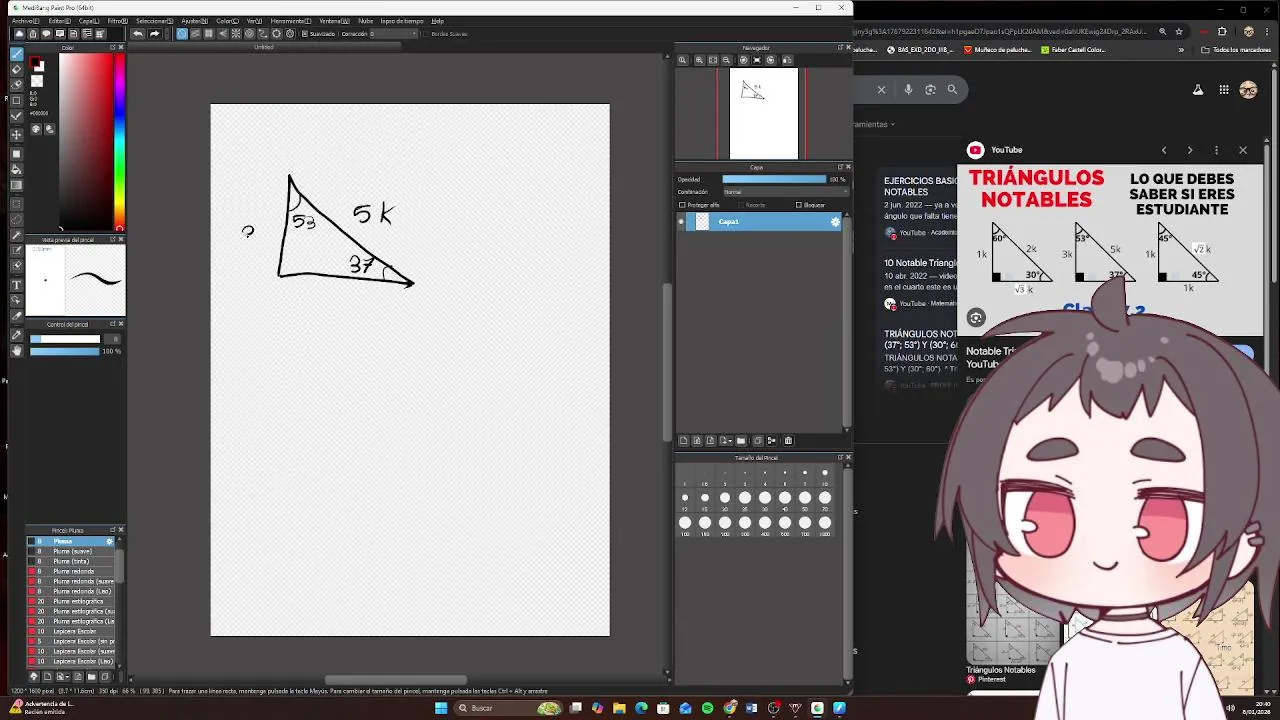The width and height of the screenshot is (1280, 720).
Task: Select the Brush tool in the left toolbar
Action: point(16,54)
